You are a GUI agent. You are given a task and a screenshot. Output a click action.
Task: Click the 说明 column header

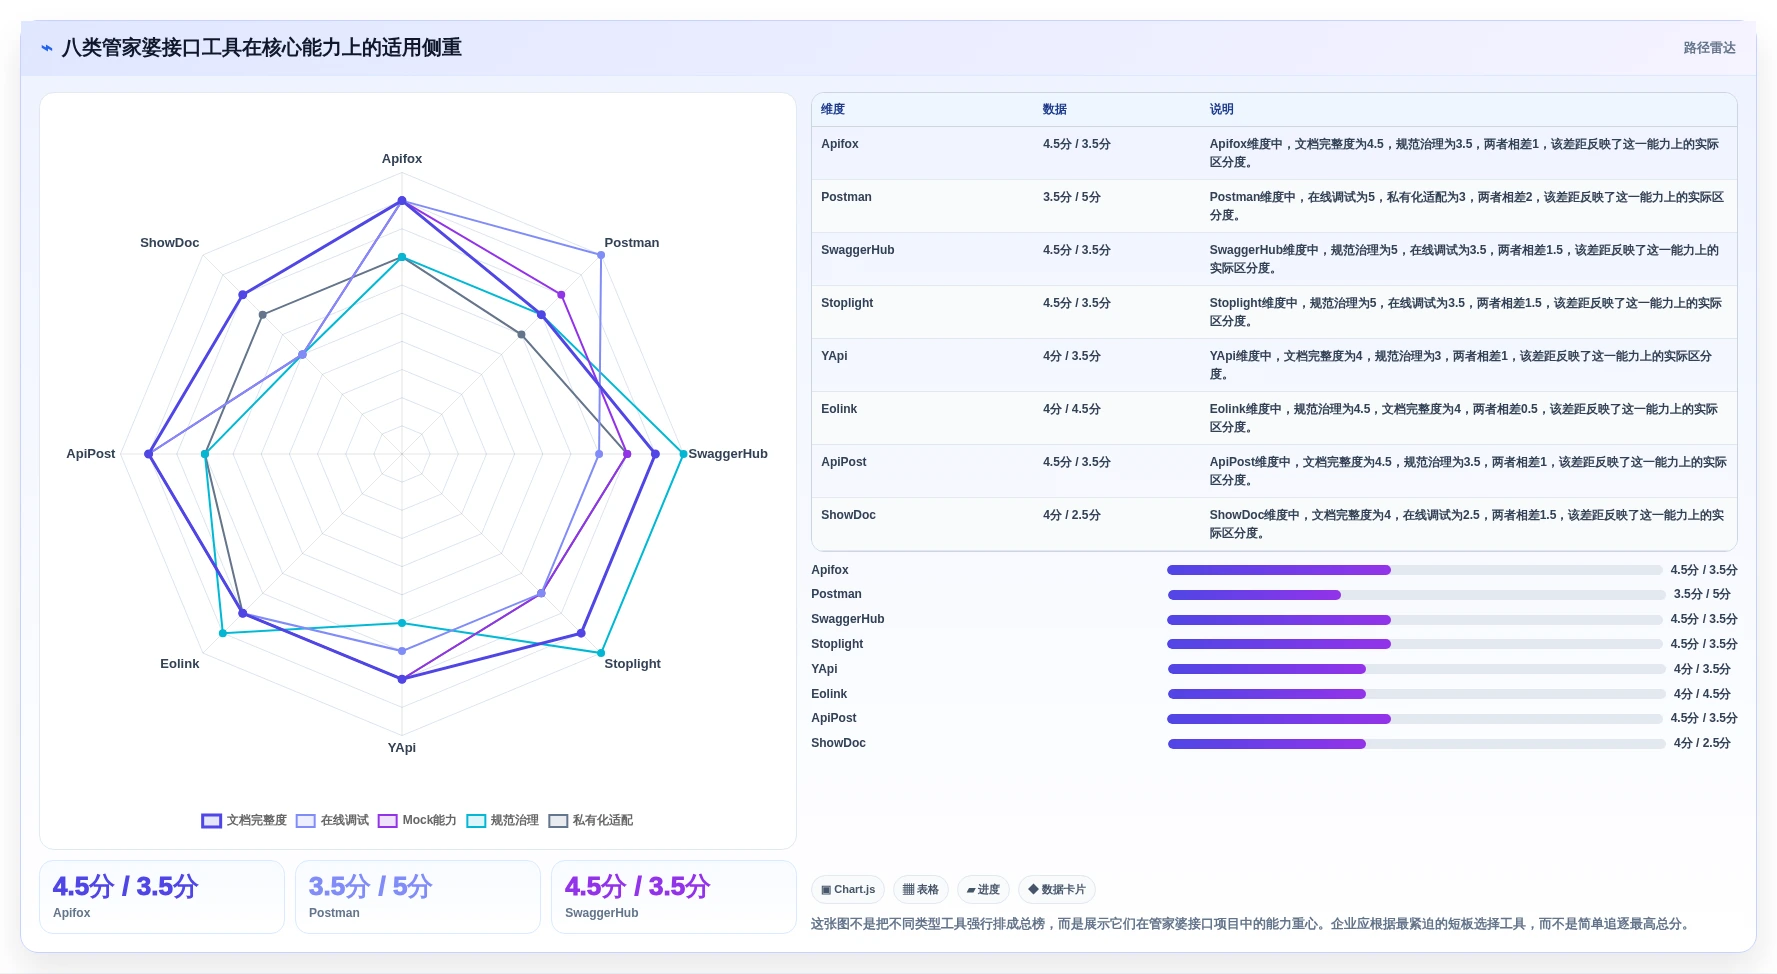(1221, 109)
